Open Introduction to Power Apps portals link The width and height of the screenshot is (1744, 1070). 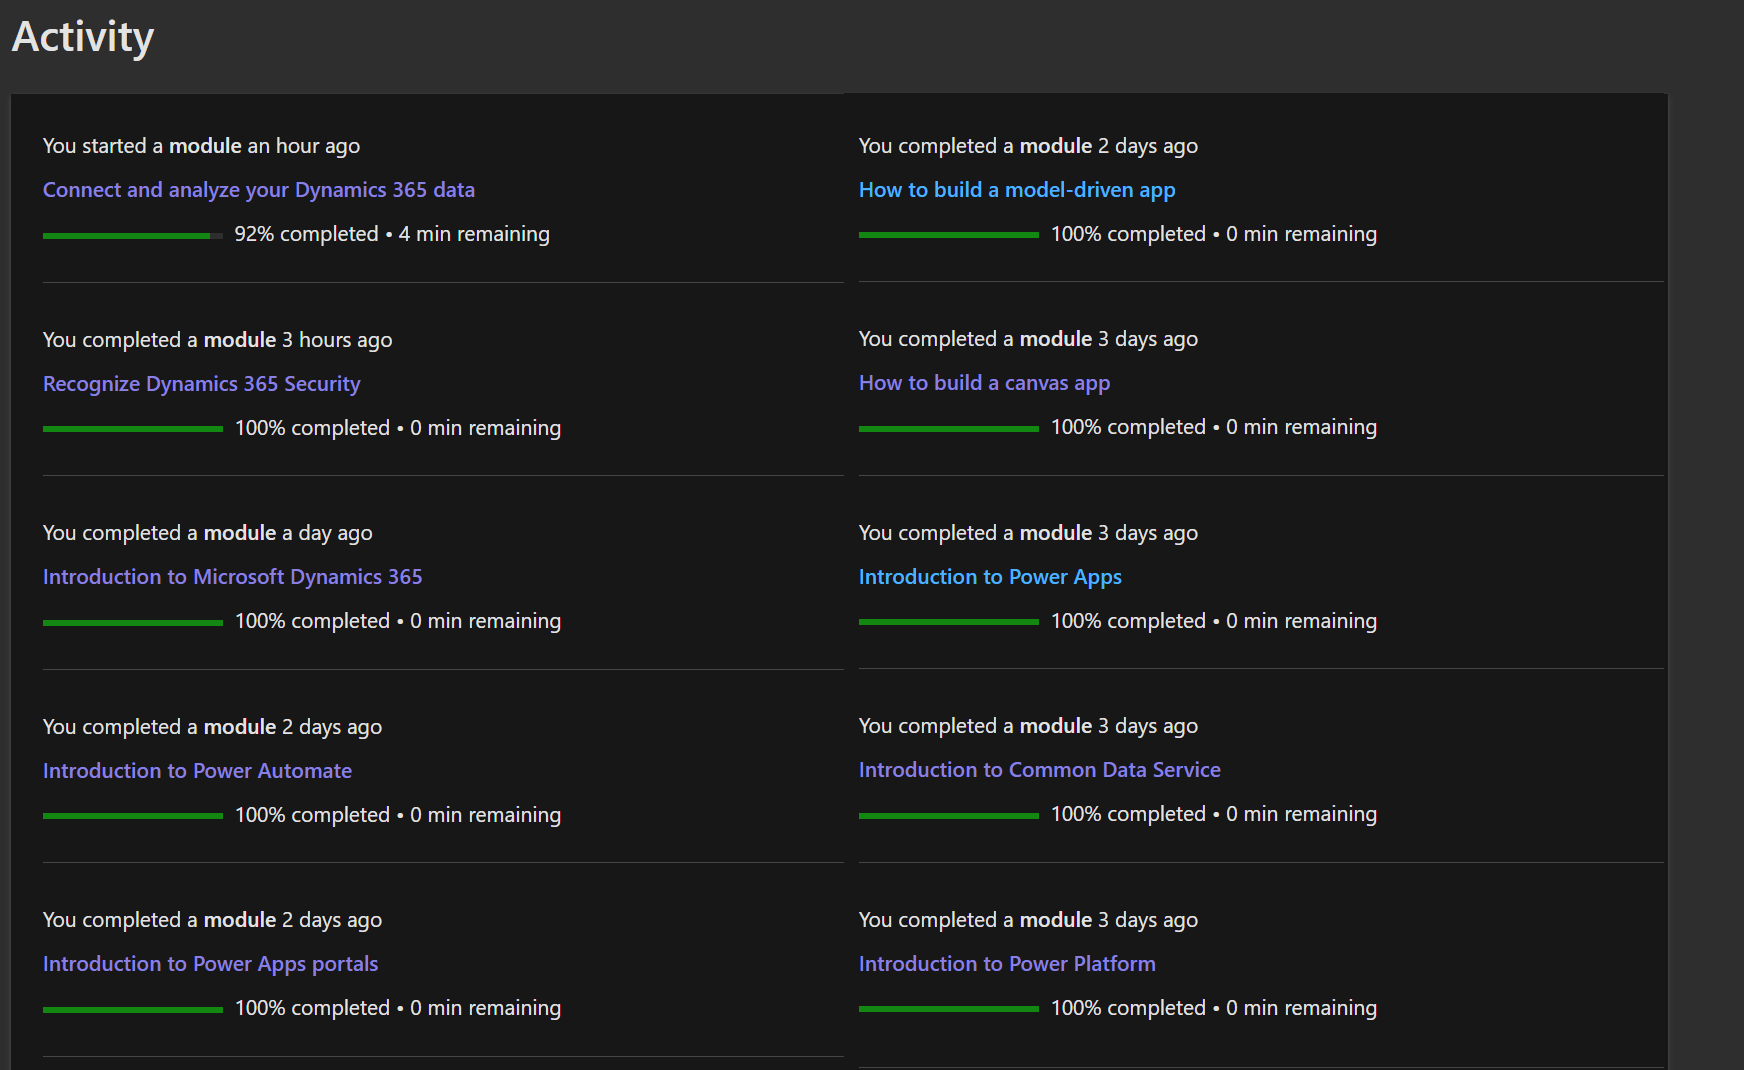[x=210, y=964]
